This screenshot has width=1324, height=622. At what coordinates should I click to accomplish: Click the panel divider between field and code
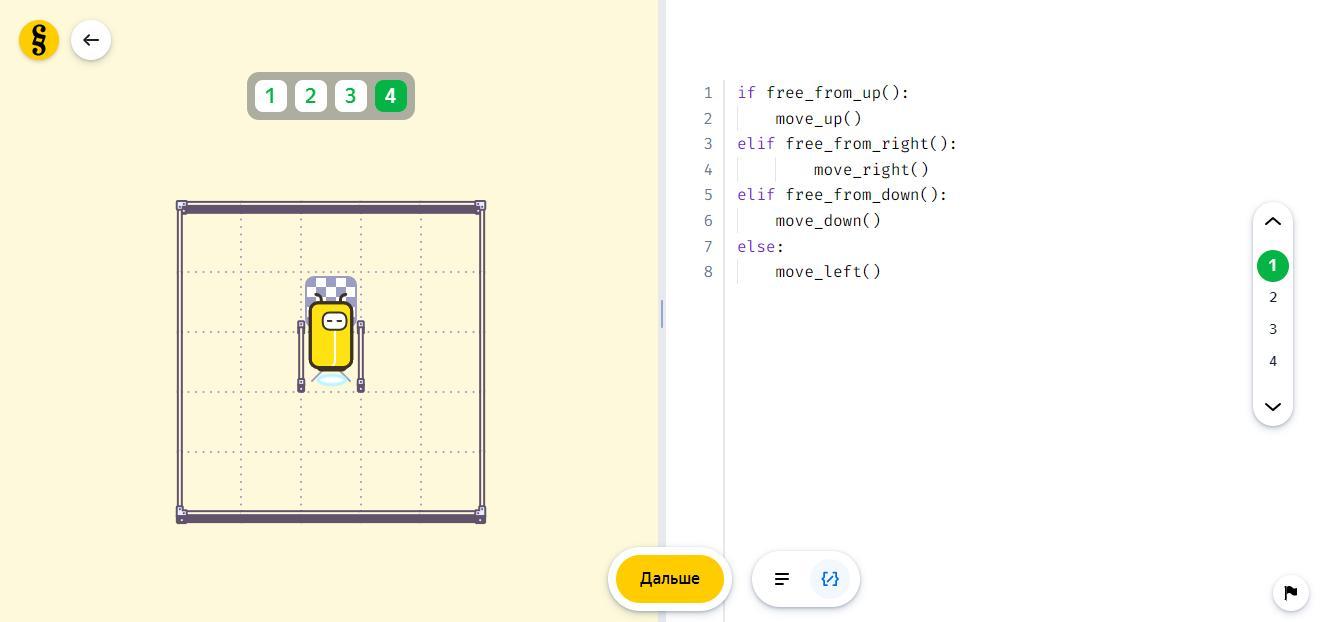[662, 314]
